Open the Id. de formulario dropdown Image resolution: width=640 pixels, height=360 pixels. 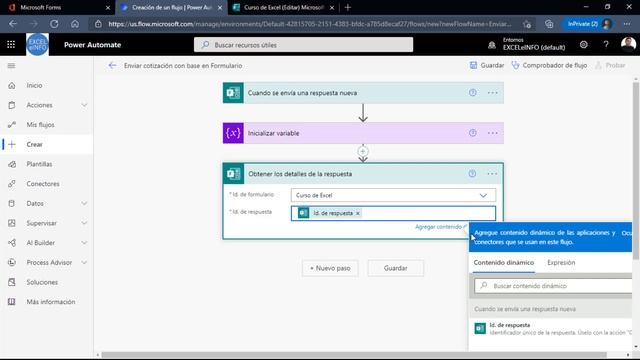pyautogui.click(x=393, y=195)
